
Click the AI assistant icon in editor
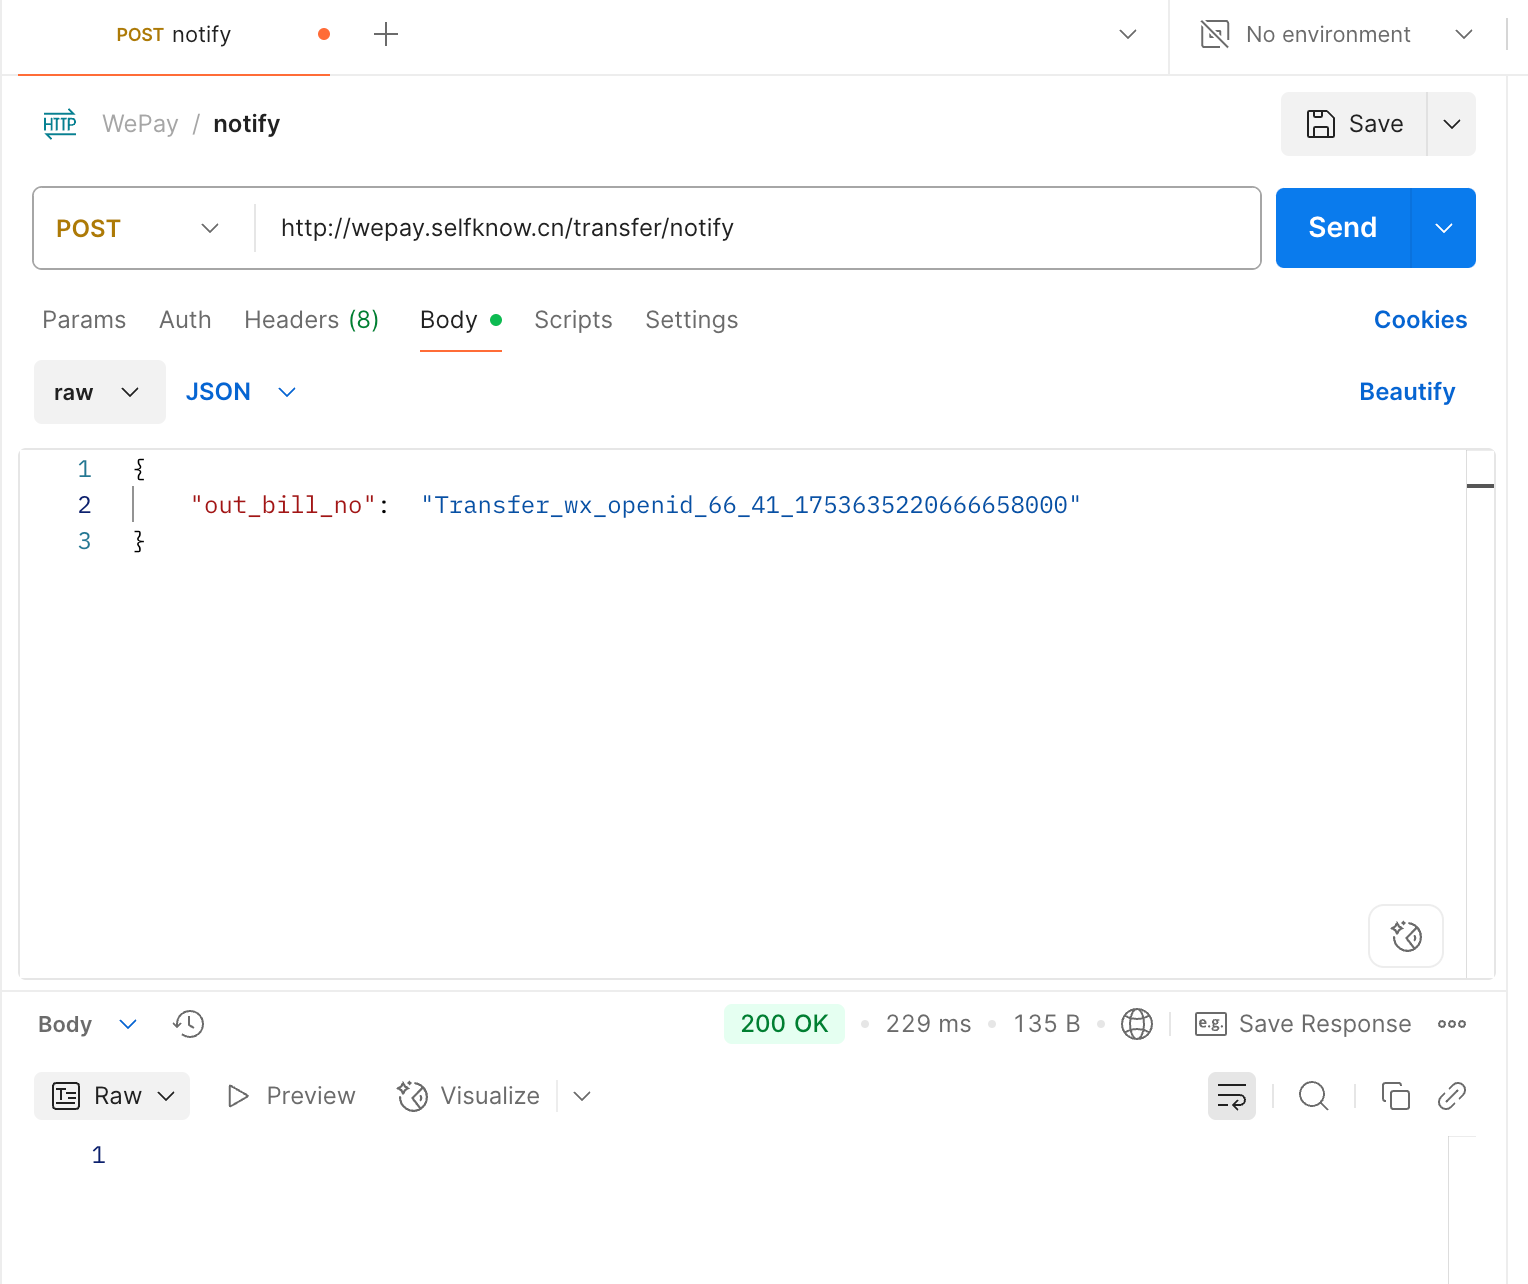[x=1405, y=936]
